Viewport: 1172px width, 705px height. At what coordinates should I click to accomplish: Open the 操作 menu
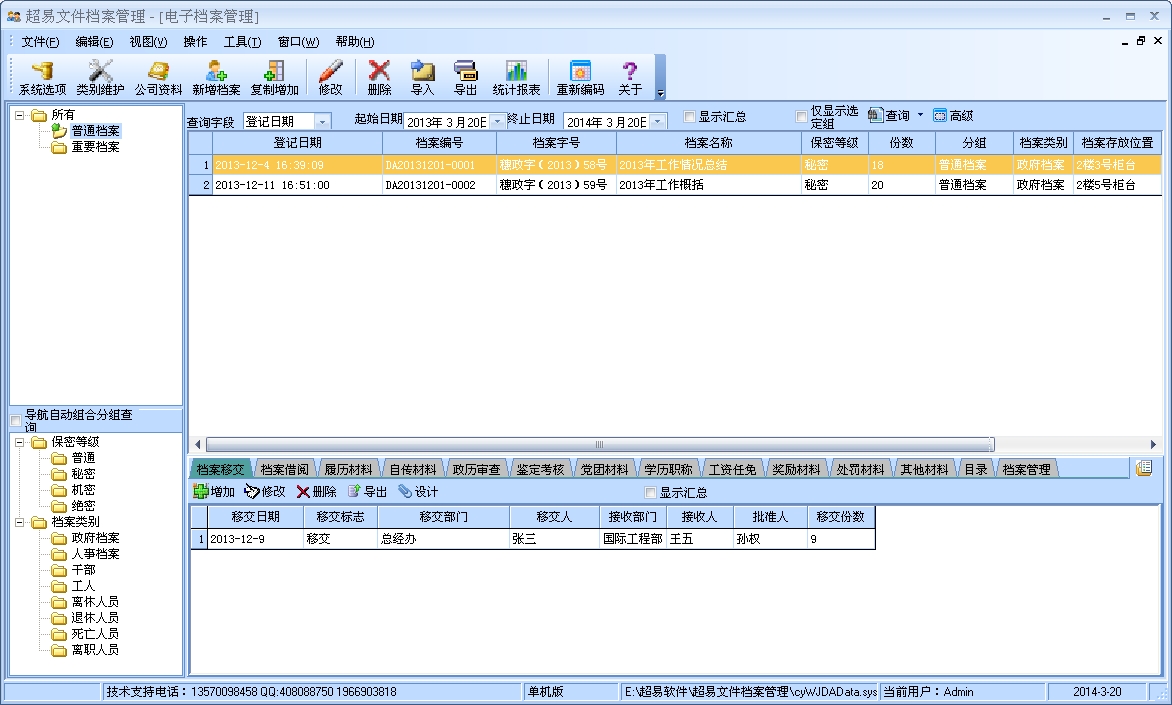195,42
